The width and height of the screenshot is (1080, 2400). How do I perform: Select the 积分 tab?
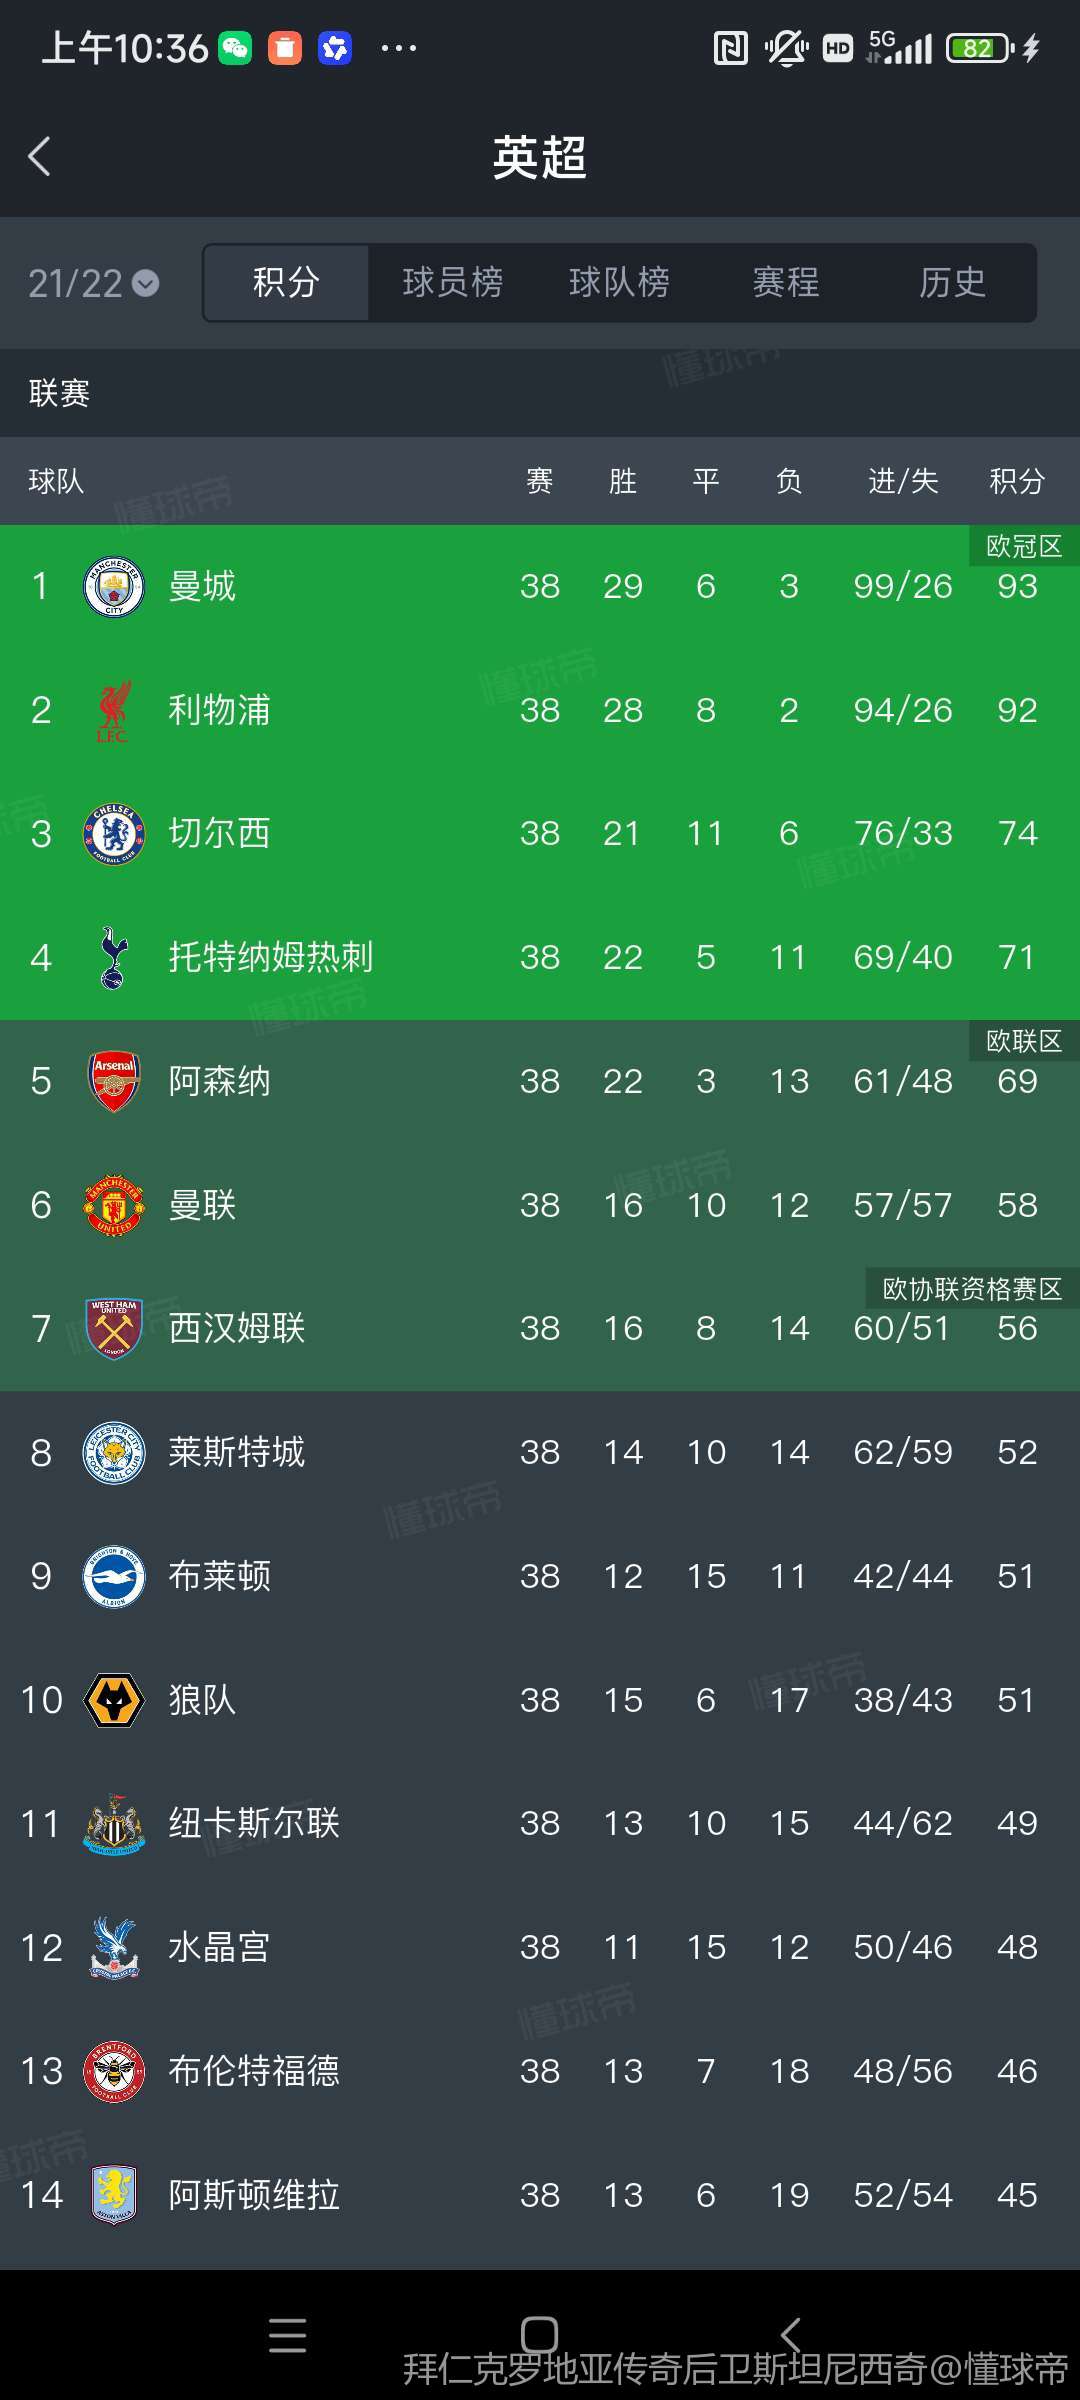286,283
